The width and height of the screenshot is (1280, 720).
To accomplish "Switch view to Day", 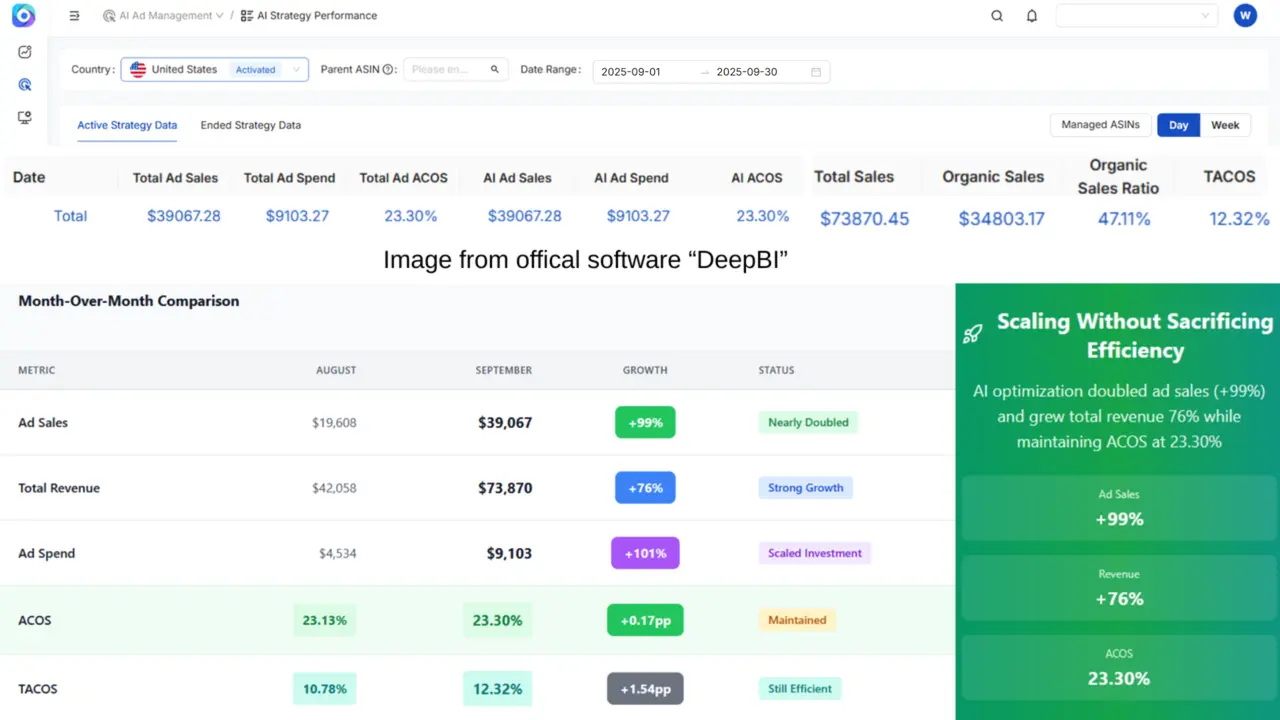I will tap(1178, 125).
